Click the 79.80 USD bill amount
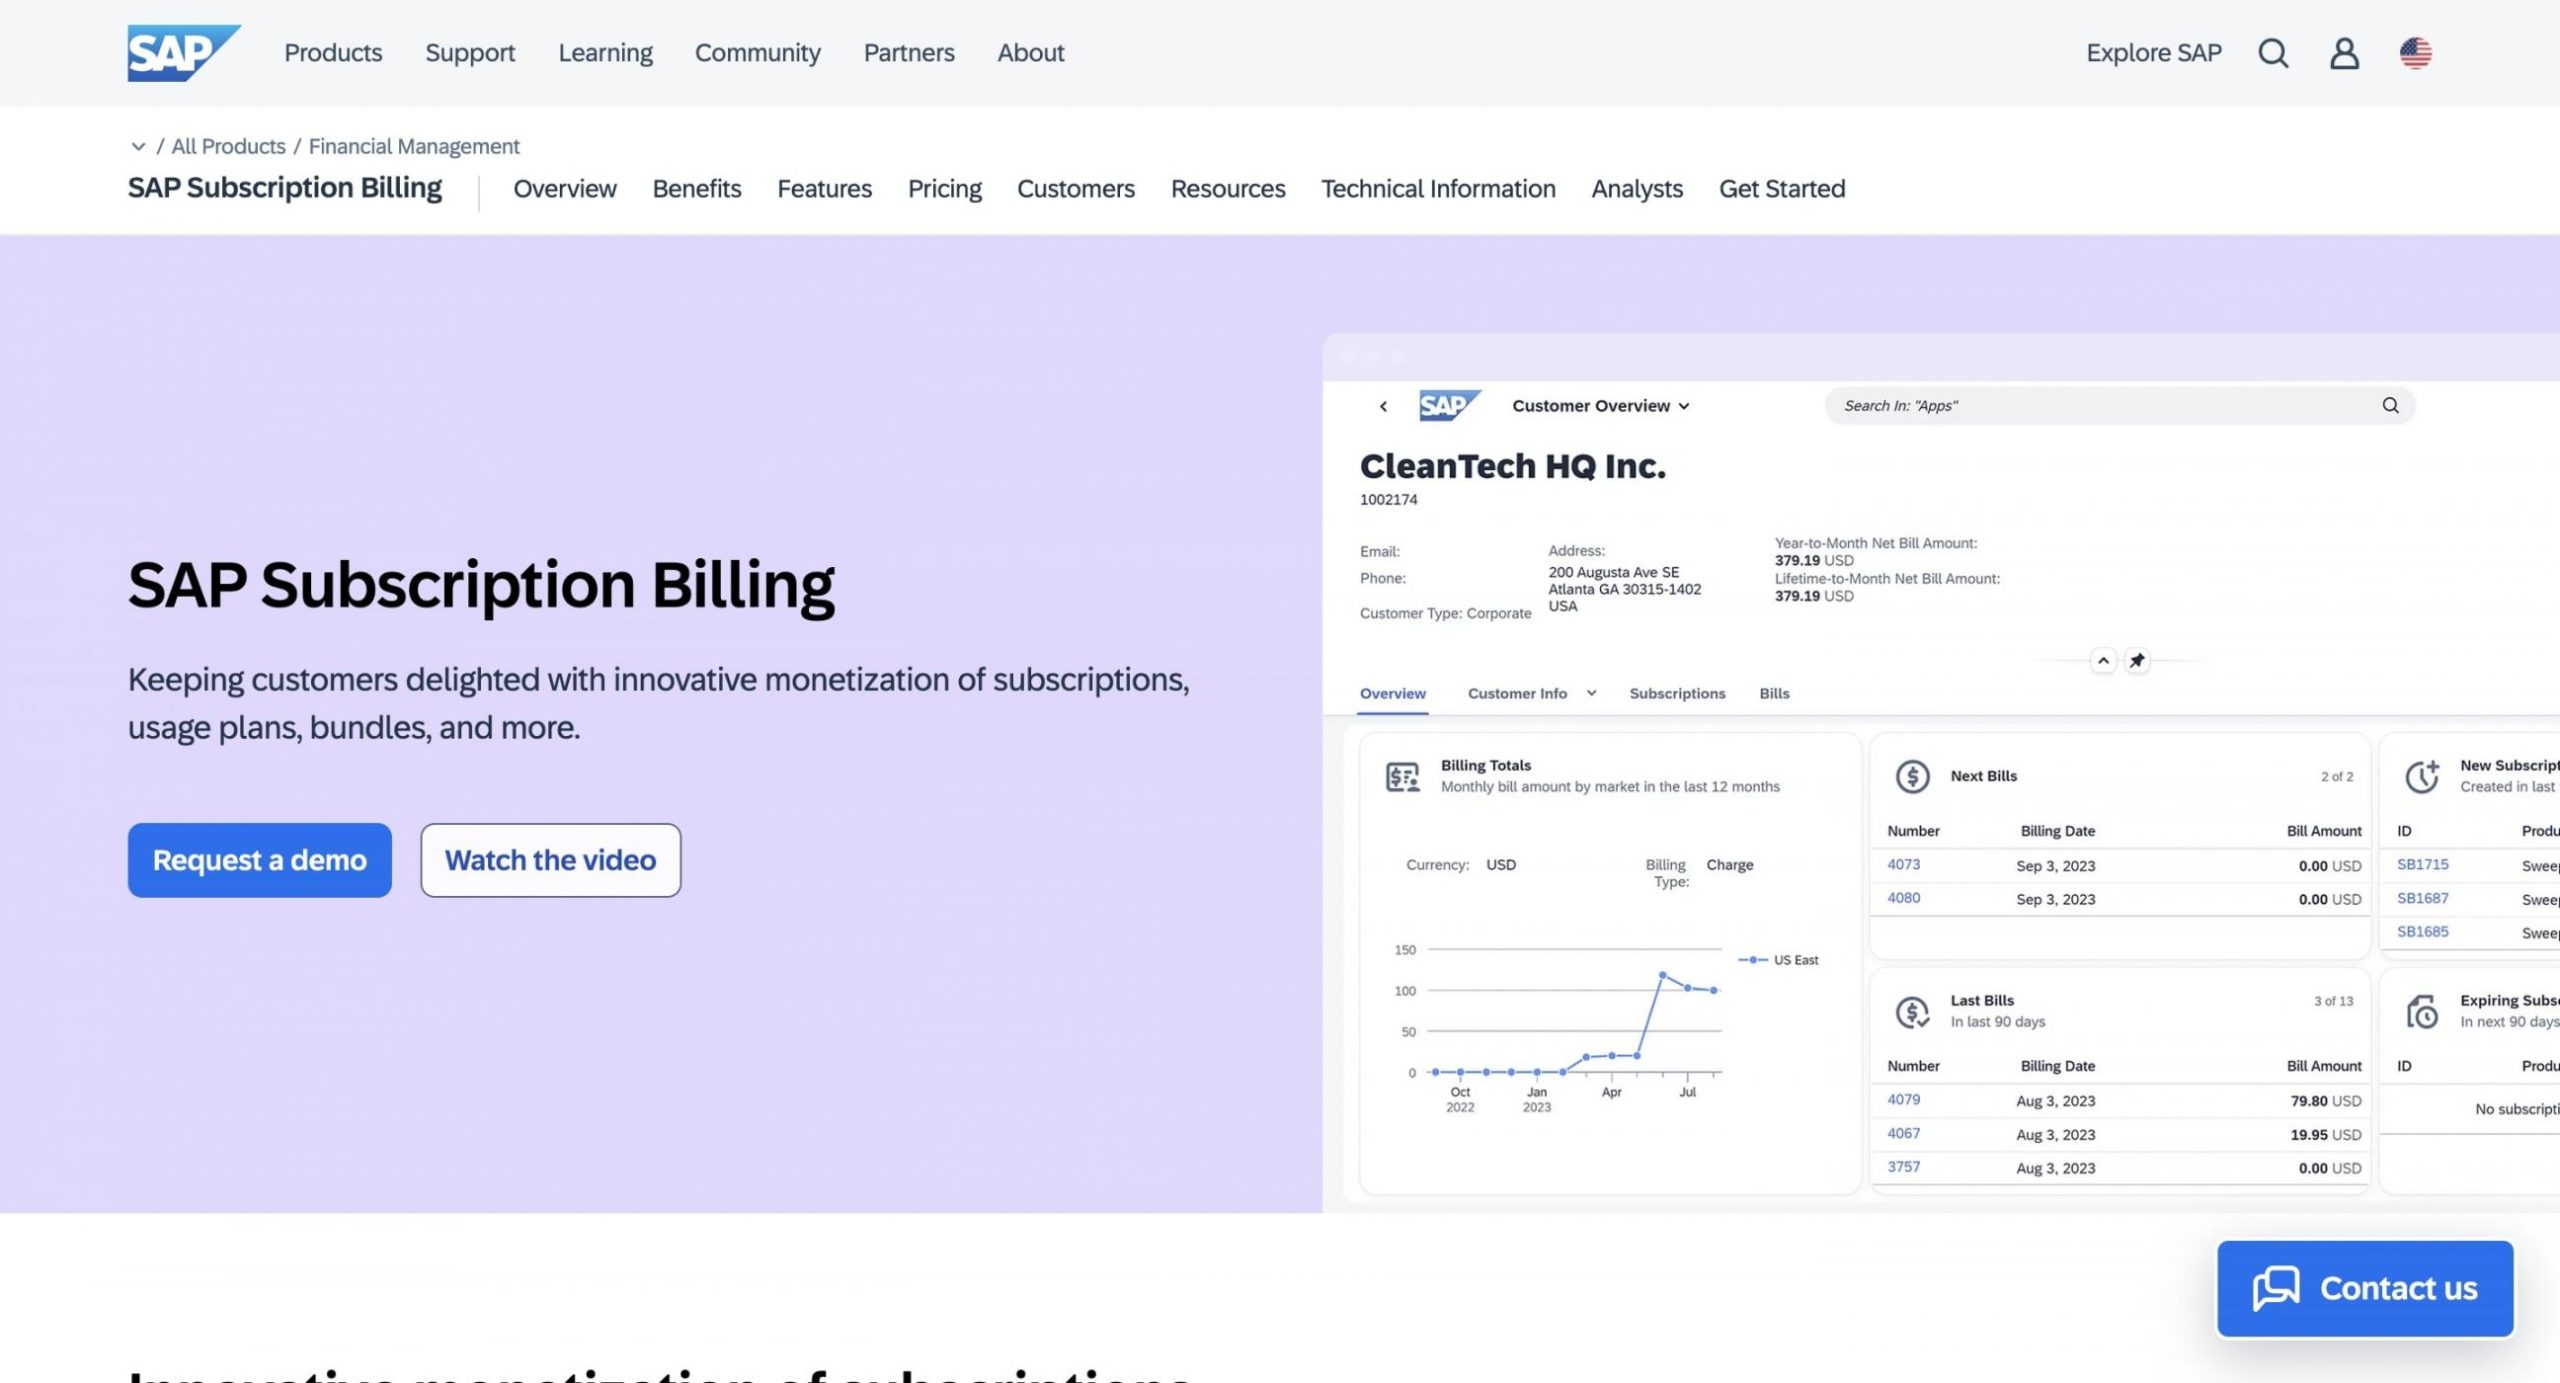The width and height of the screenshot is (2560, 1383). coord(2325,1100)
